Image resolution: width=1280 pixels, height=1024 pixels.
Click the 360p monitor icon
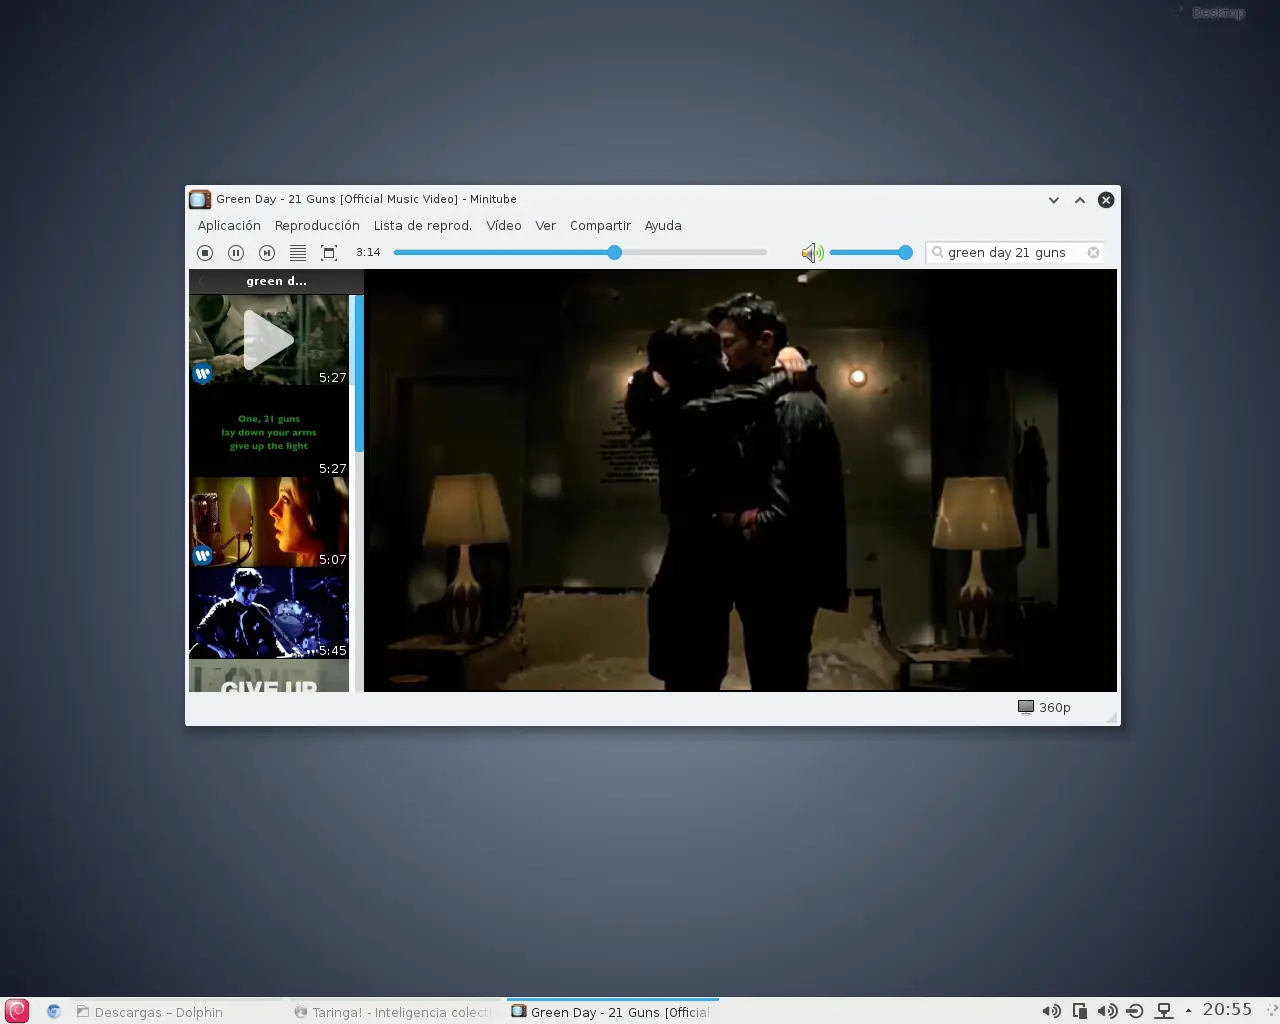tap(1026, 707)
